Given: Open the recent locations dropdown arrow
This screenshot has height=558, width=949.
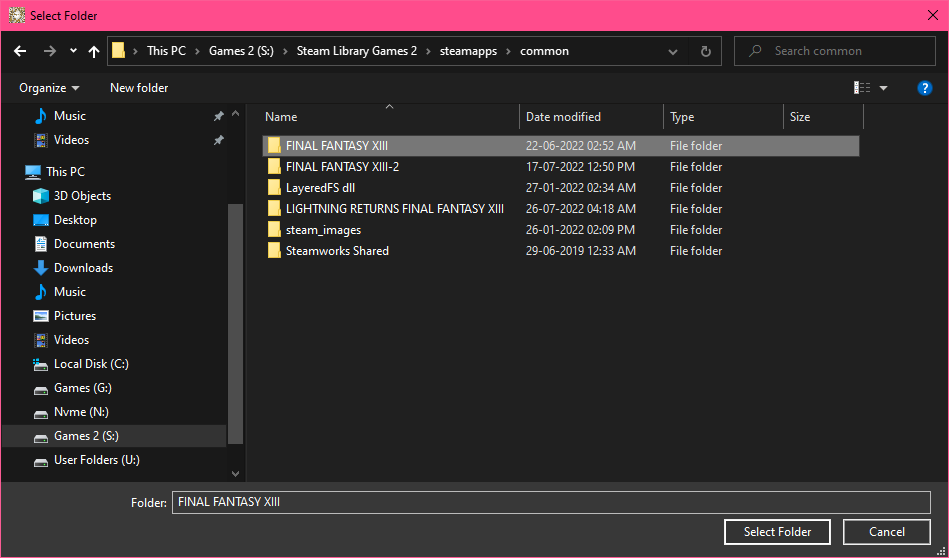Looking at the screenshot, I should click(x=73, y=51).
